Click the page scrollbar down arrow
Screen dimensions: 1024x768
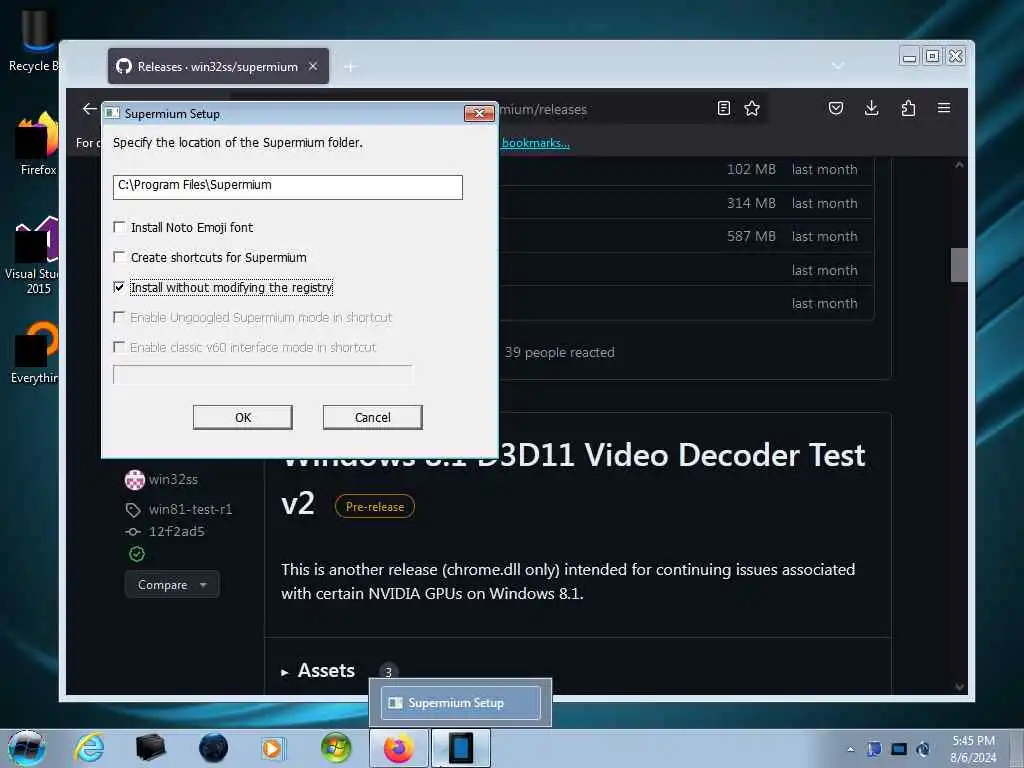tap(959, 686)
